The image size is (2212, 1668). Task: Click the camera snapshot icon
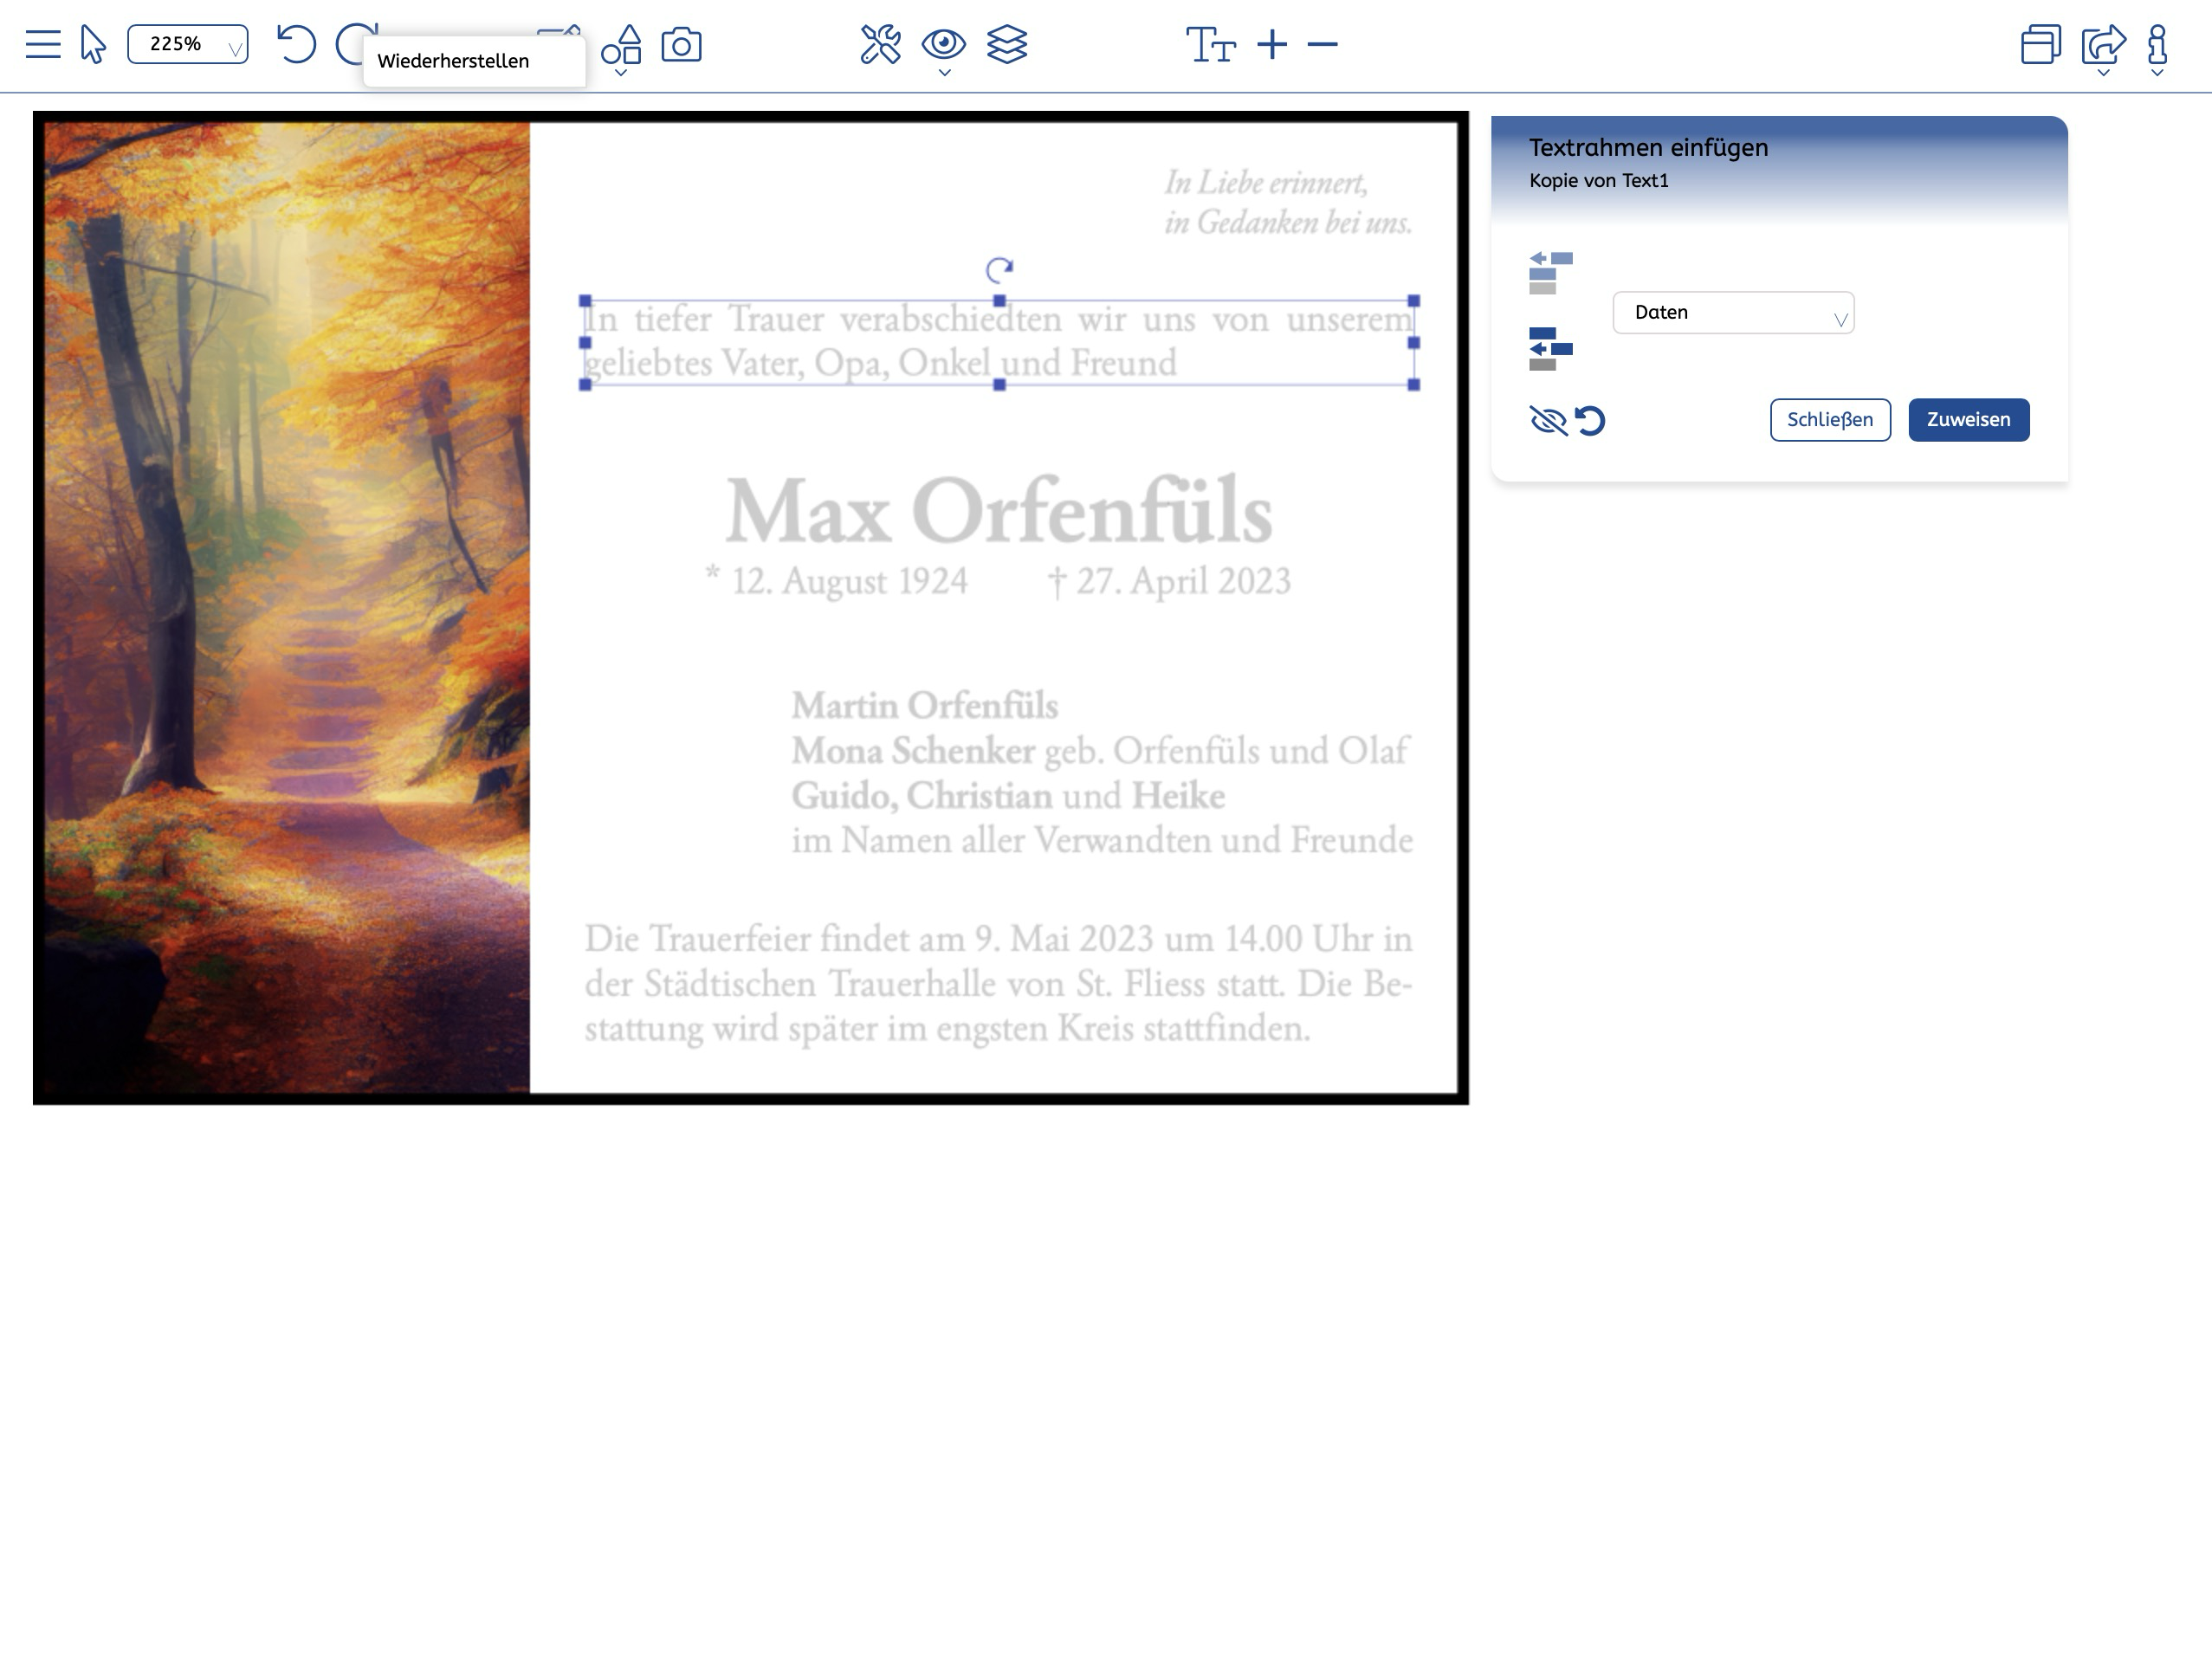pyautogui.click(x=681, y=45)
